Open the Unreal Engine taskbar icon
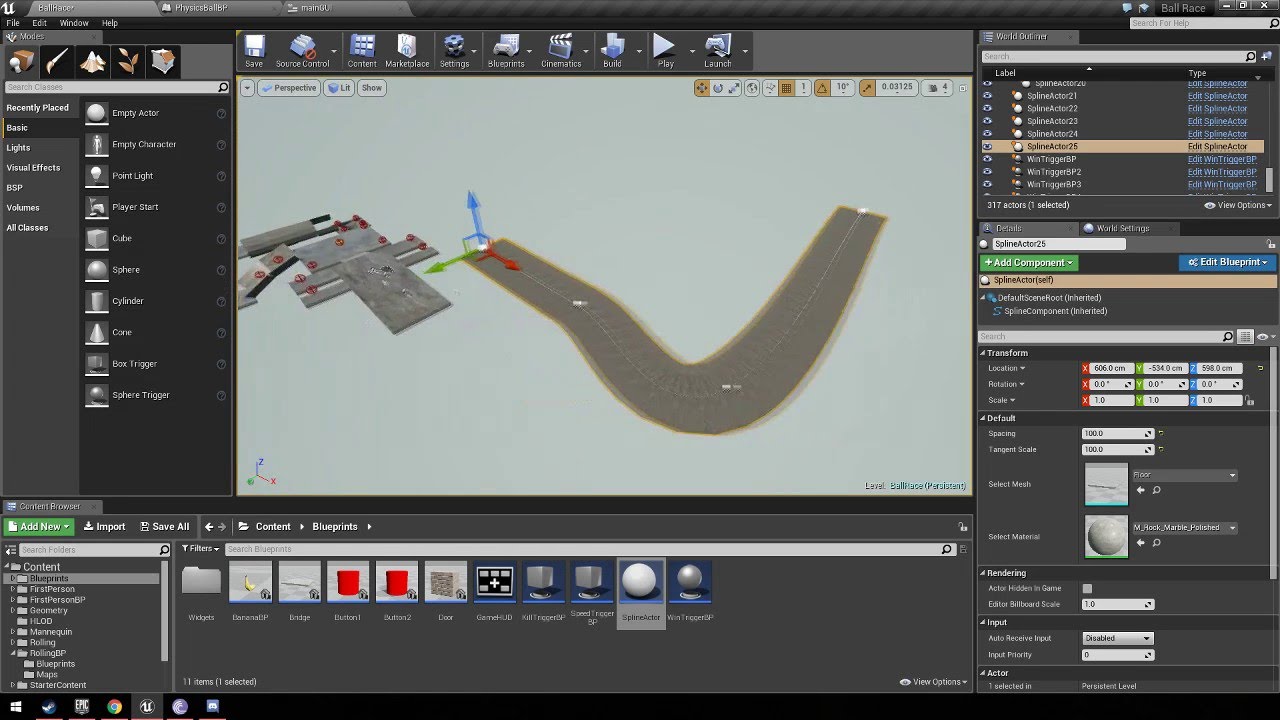1280x720 pixels. (147, 707)
